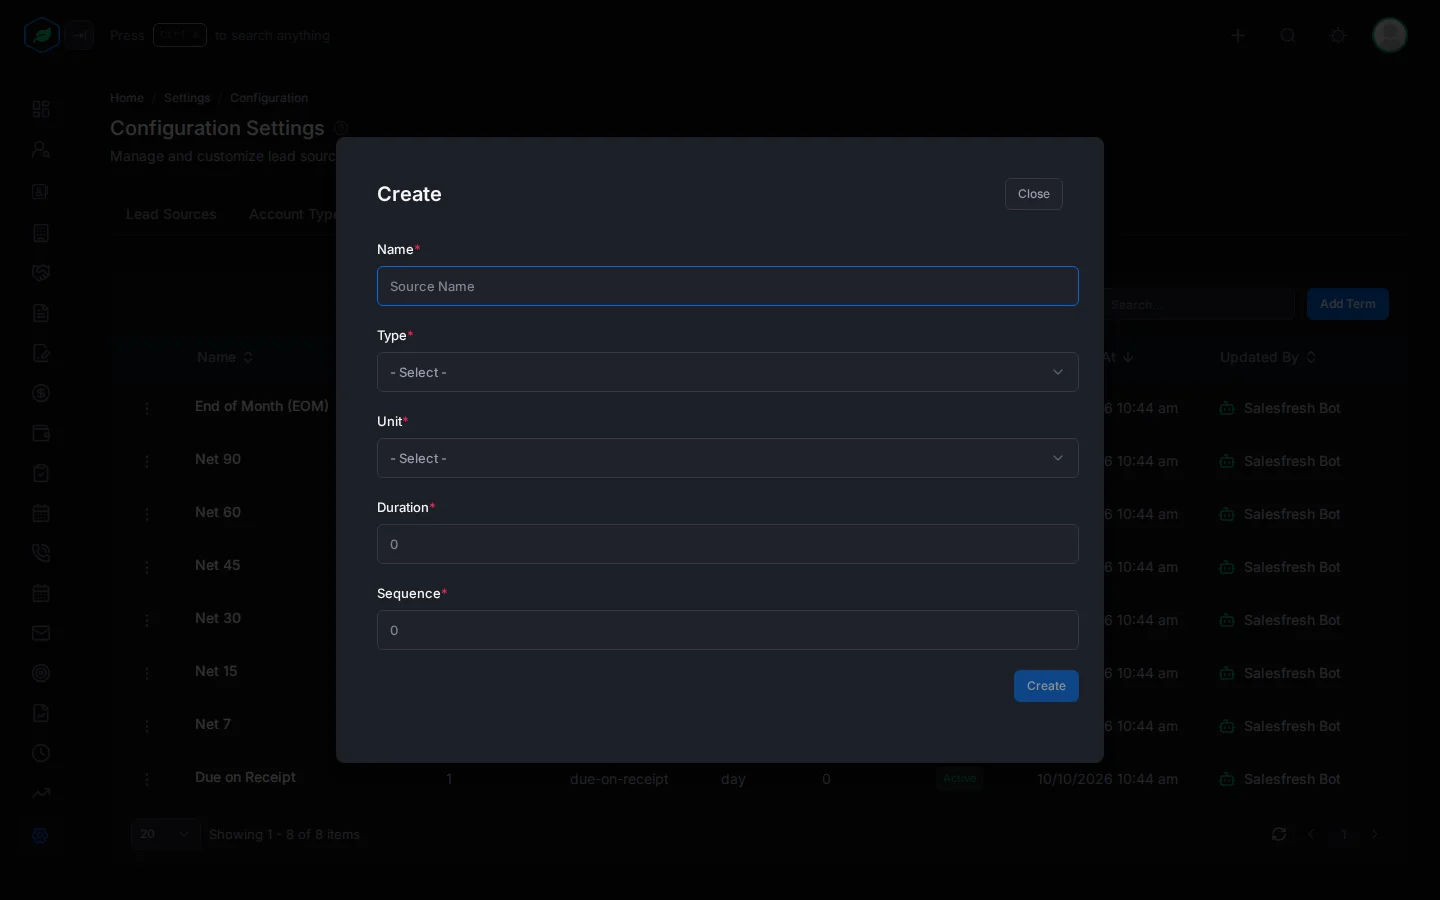Open the Unit select dropdown
Screen dimensions: 1440x900
(x=727, y=458)
